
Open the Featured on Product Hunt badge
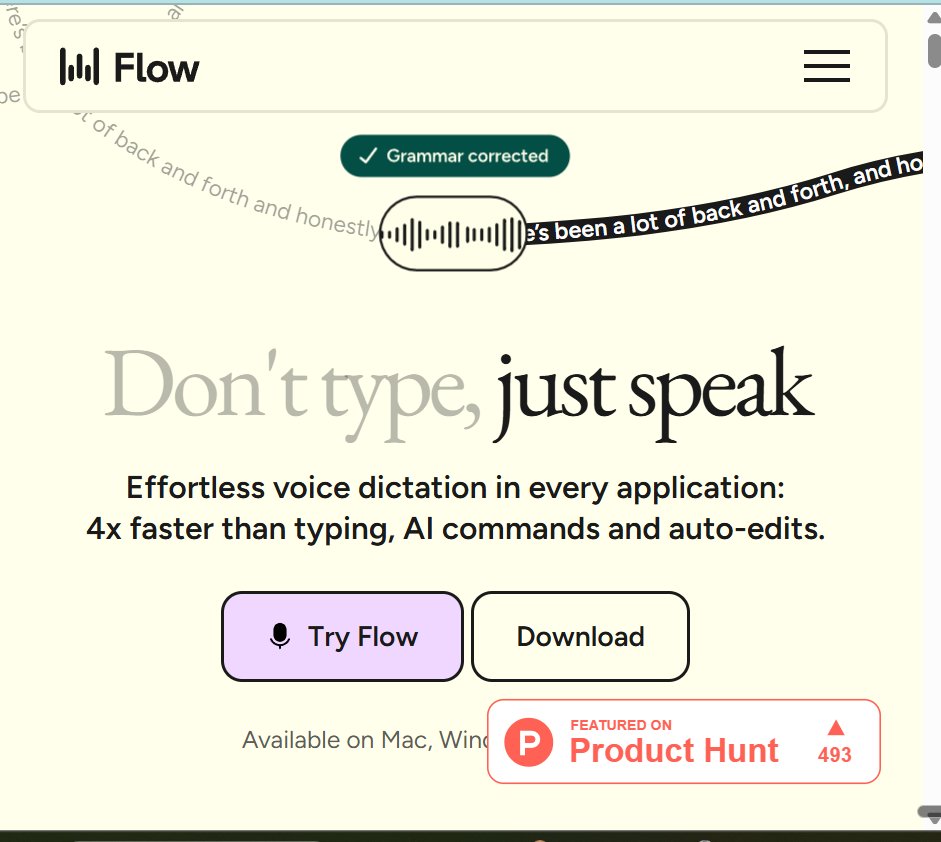684,741
